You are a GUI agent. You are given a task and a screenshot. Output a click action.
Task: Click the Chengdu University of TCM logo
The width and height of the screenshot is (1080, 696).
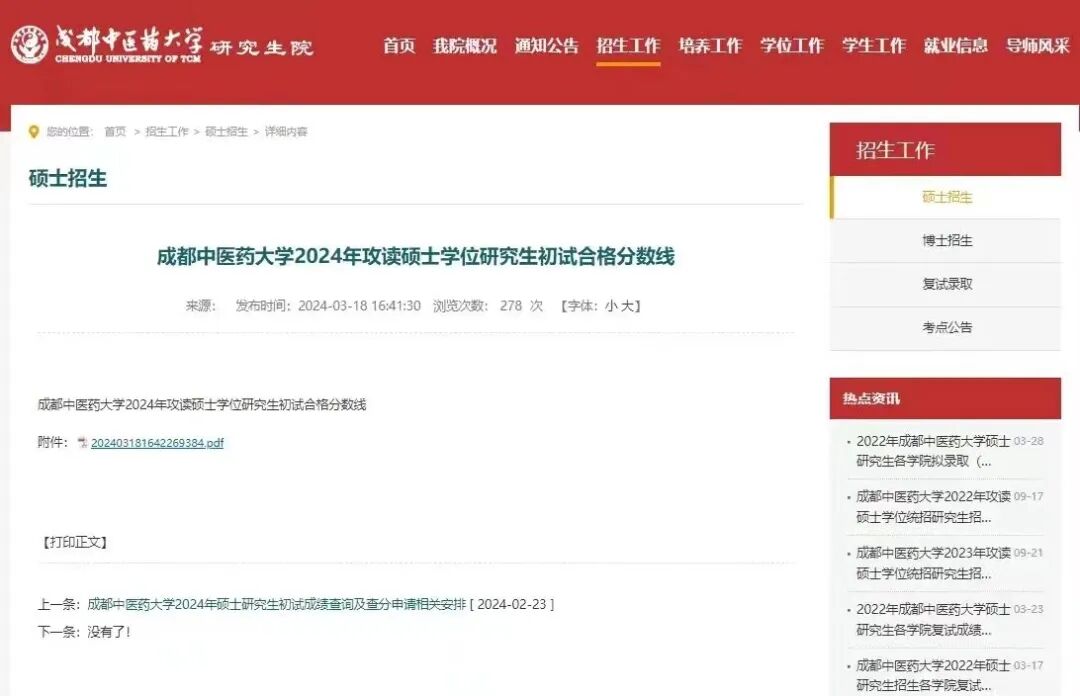pyautogui.click(x=33, y=44)
